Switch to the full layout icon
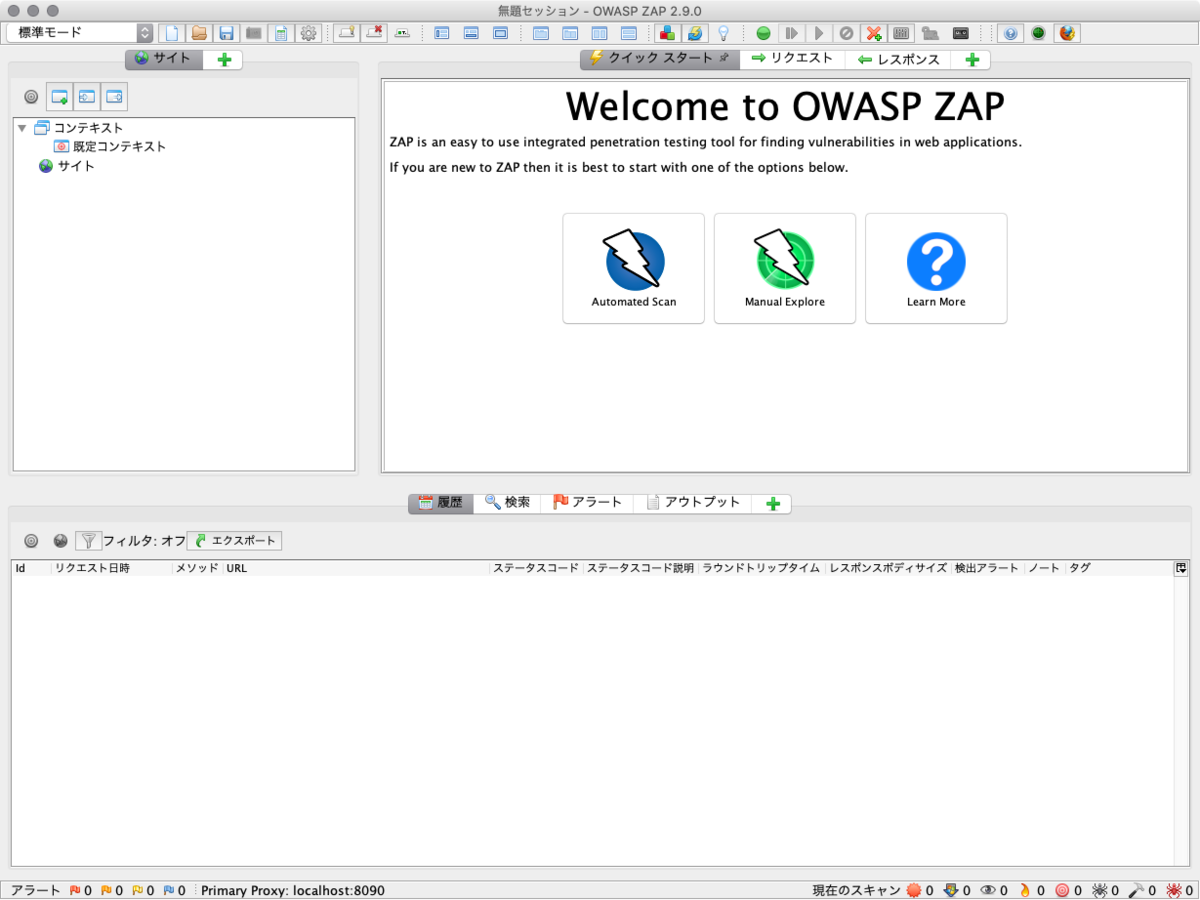 click(500, 33)
